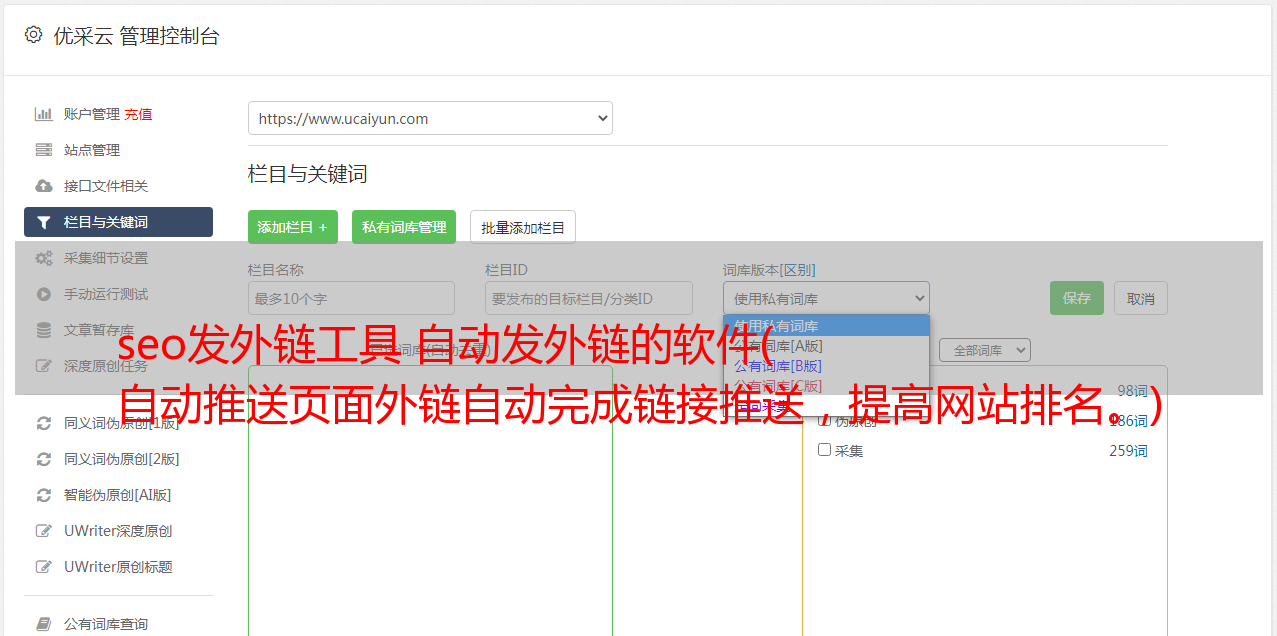Click the gear icon beside 优采云 管理控制台
Image resolution: width=1277 pixels, height=636 pixels.
coord(33,35)
